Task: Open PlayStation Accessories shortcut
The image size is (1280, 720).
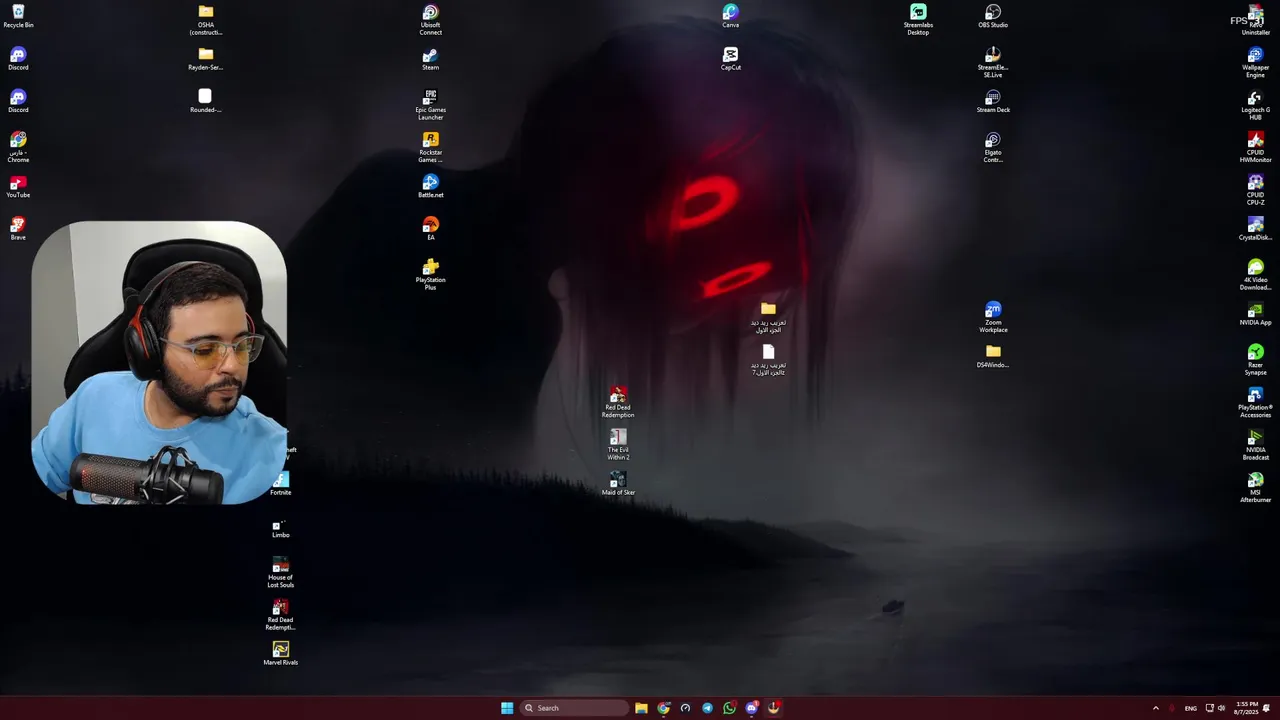Action: (x=1255, y=402)
